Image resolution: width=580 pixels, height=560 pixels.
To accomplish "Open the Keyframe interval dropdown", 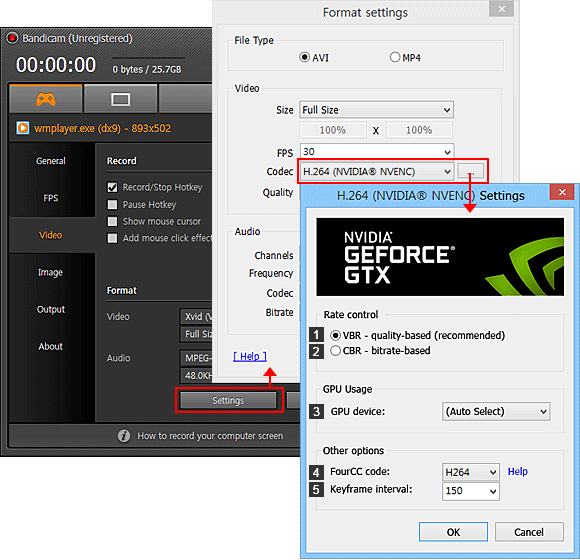I will [471, 491].
